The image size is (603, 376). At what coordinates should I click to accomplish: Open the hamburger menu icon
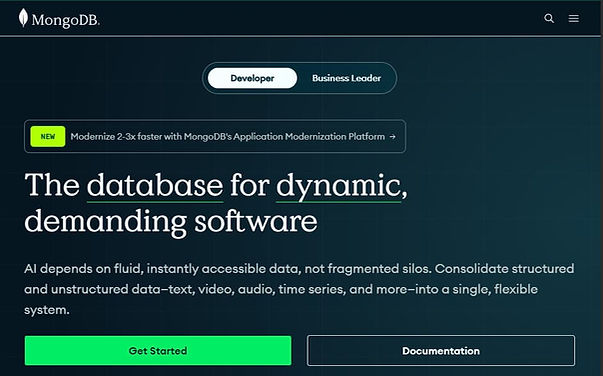click(x=573, y=18)
